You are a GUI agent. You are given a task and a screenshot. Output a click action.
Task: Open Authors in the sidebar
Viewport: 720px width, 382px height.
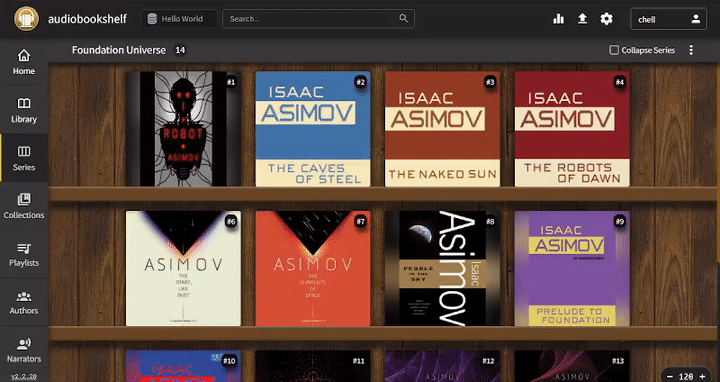[x=24, y=302]
